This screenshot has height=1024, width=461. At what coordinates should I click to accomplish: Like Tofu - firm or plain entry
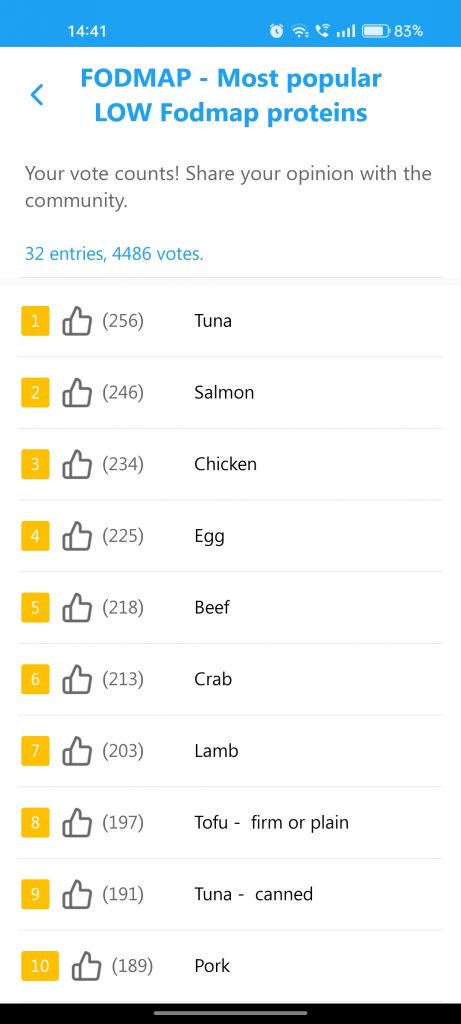pyautogui.click(x=77, y=823)
